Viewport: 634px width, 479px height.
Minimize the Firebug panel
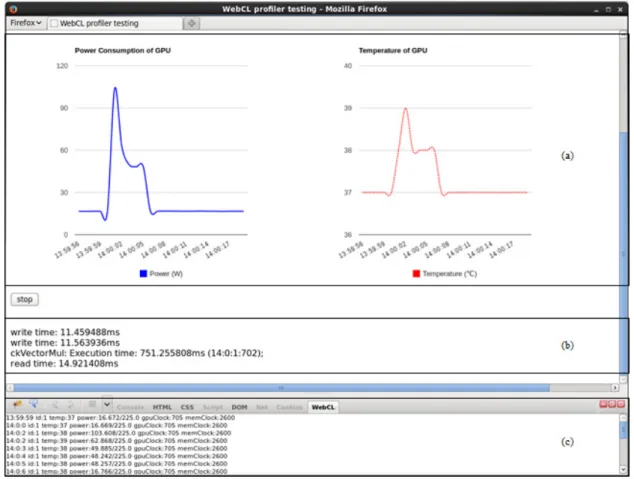[x=603, y=404]
